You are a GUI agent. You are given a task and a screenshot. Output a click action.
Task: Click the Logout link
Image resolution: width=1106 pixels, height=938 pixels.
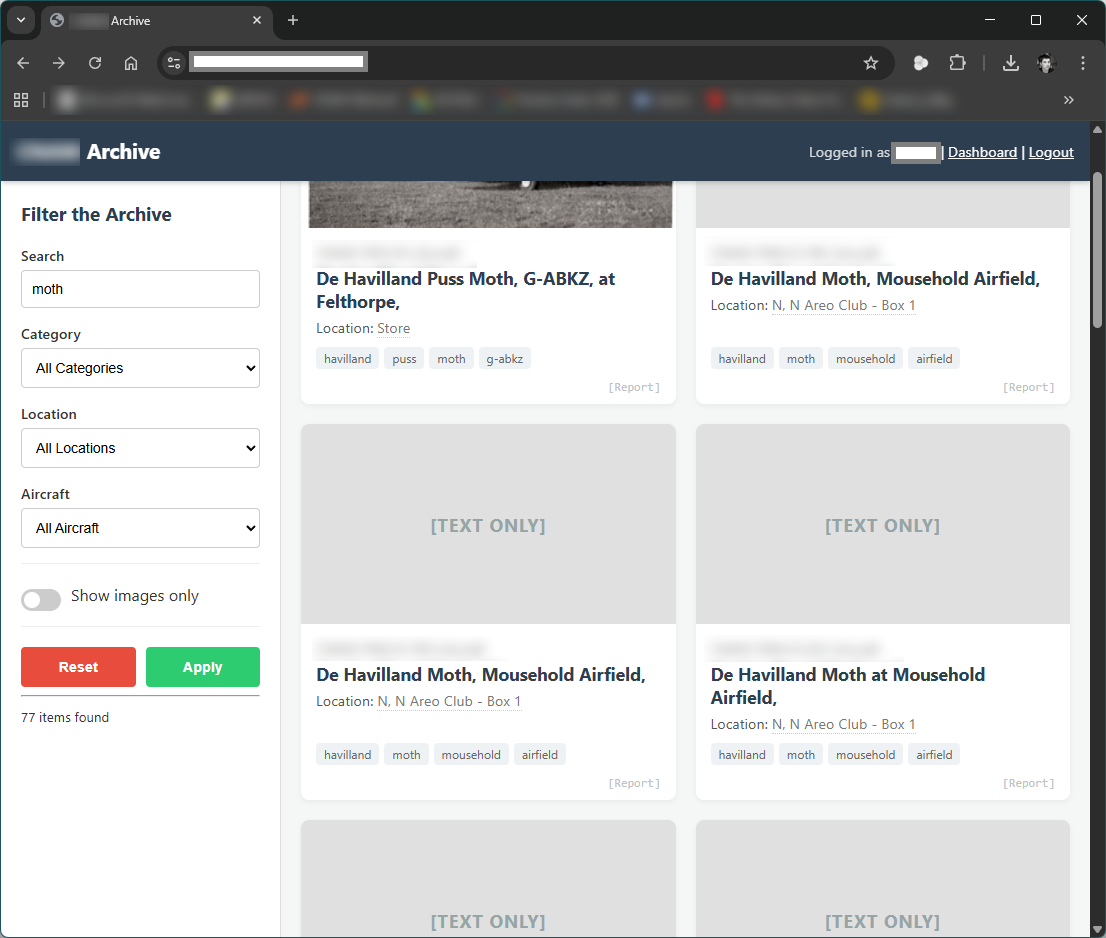coord(1050,152)
